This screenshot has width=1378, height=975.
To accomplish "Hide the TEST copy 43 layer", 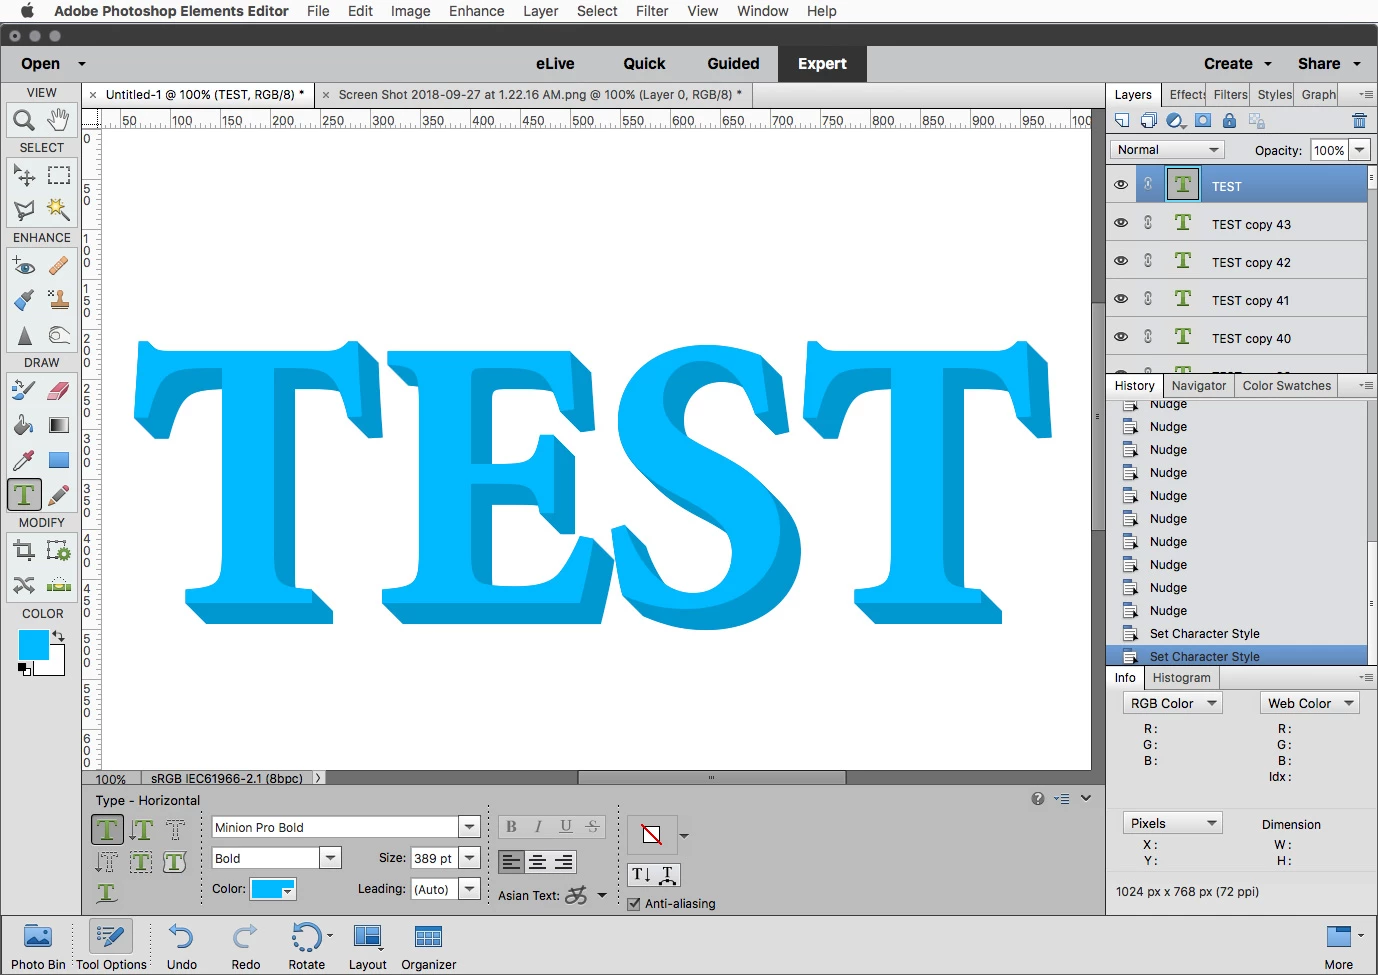I will tap(1121, 223).
